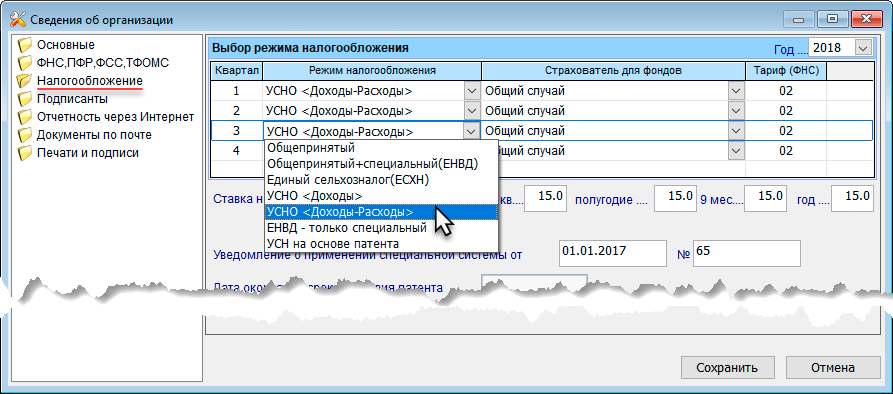Click the Тариф (ФНС) column header
The image size is (893, 394).
(x=786, y=71)
